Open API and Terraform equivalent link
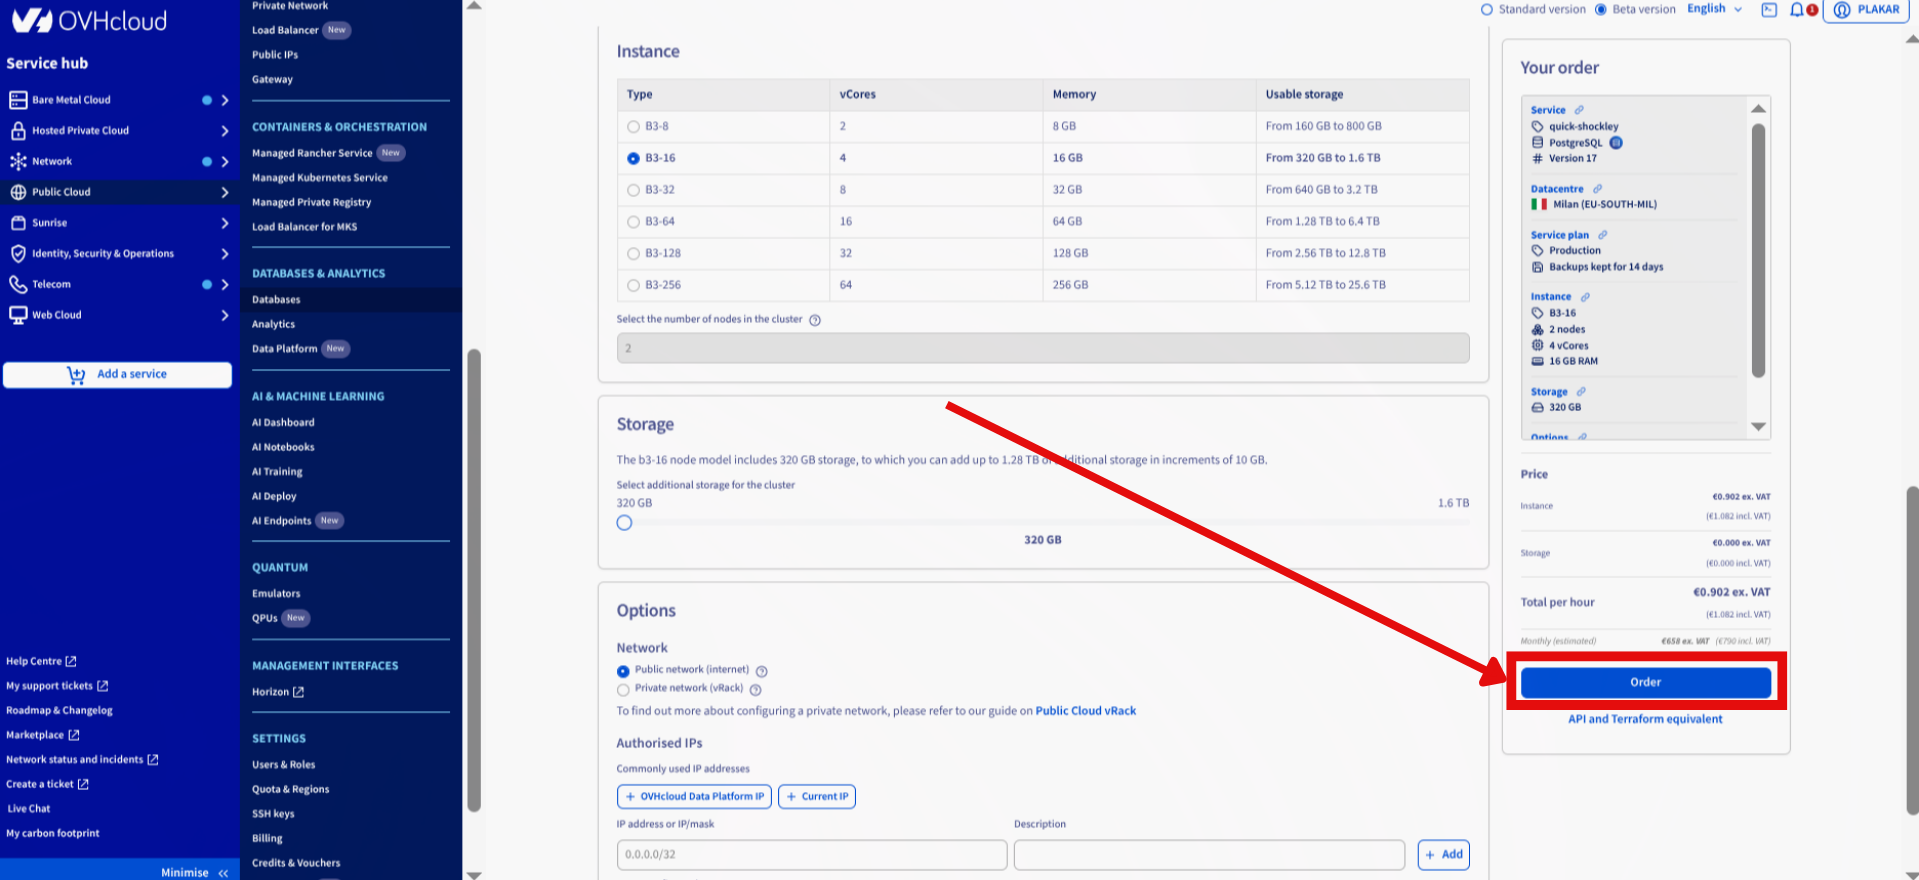Screen dimensions: 1919x880 pos(1645,719)
